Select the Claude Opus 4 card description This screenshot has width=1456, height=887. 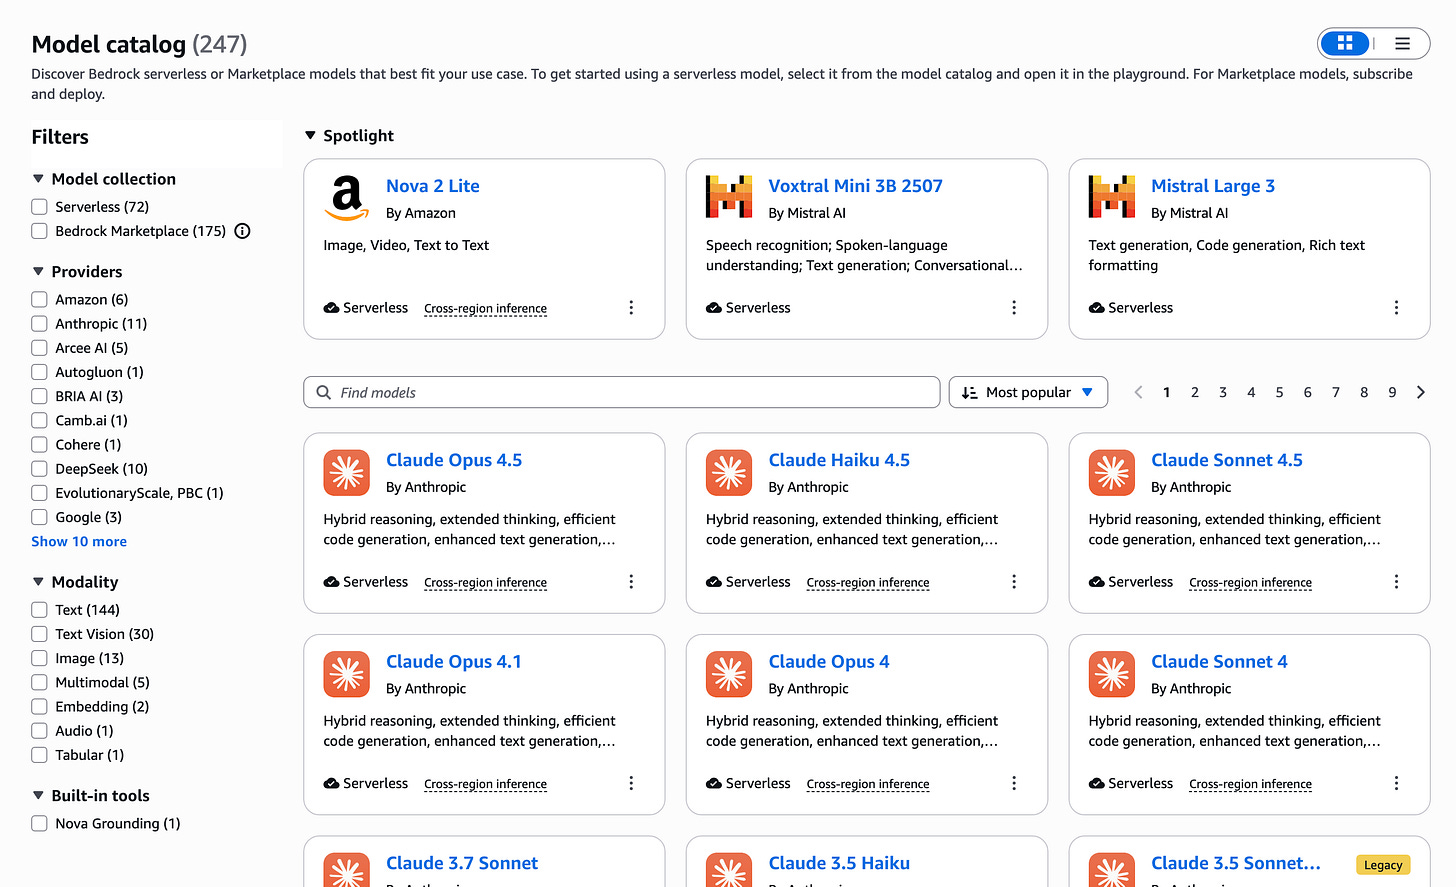pos(852,731)
